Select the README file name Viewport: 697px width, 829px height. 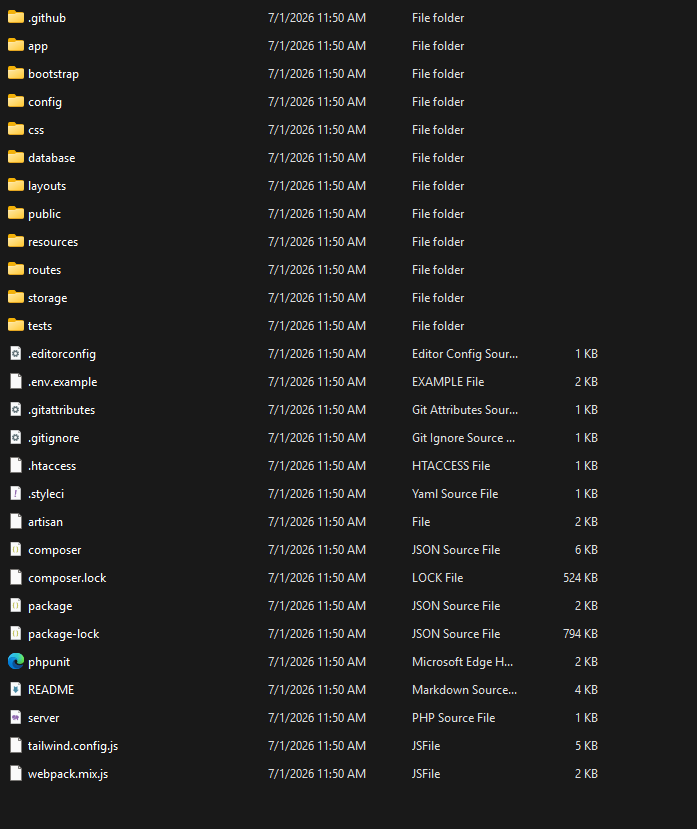51,689
